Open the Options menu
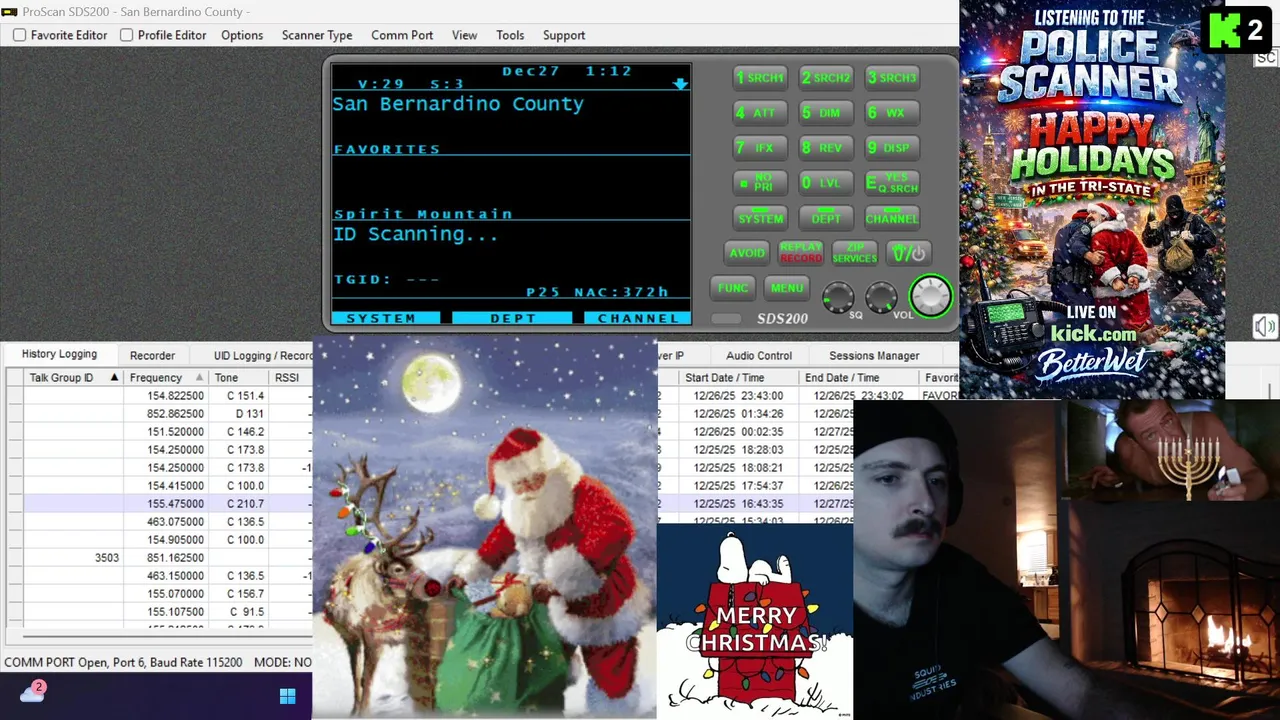The image size is (1280, 720). (x=242, y=35)
